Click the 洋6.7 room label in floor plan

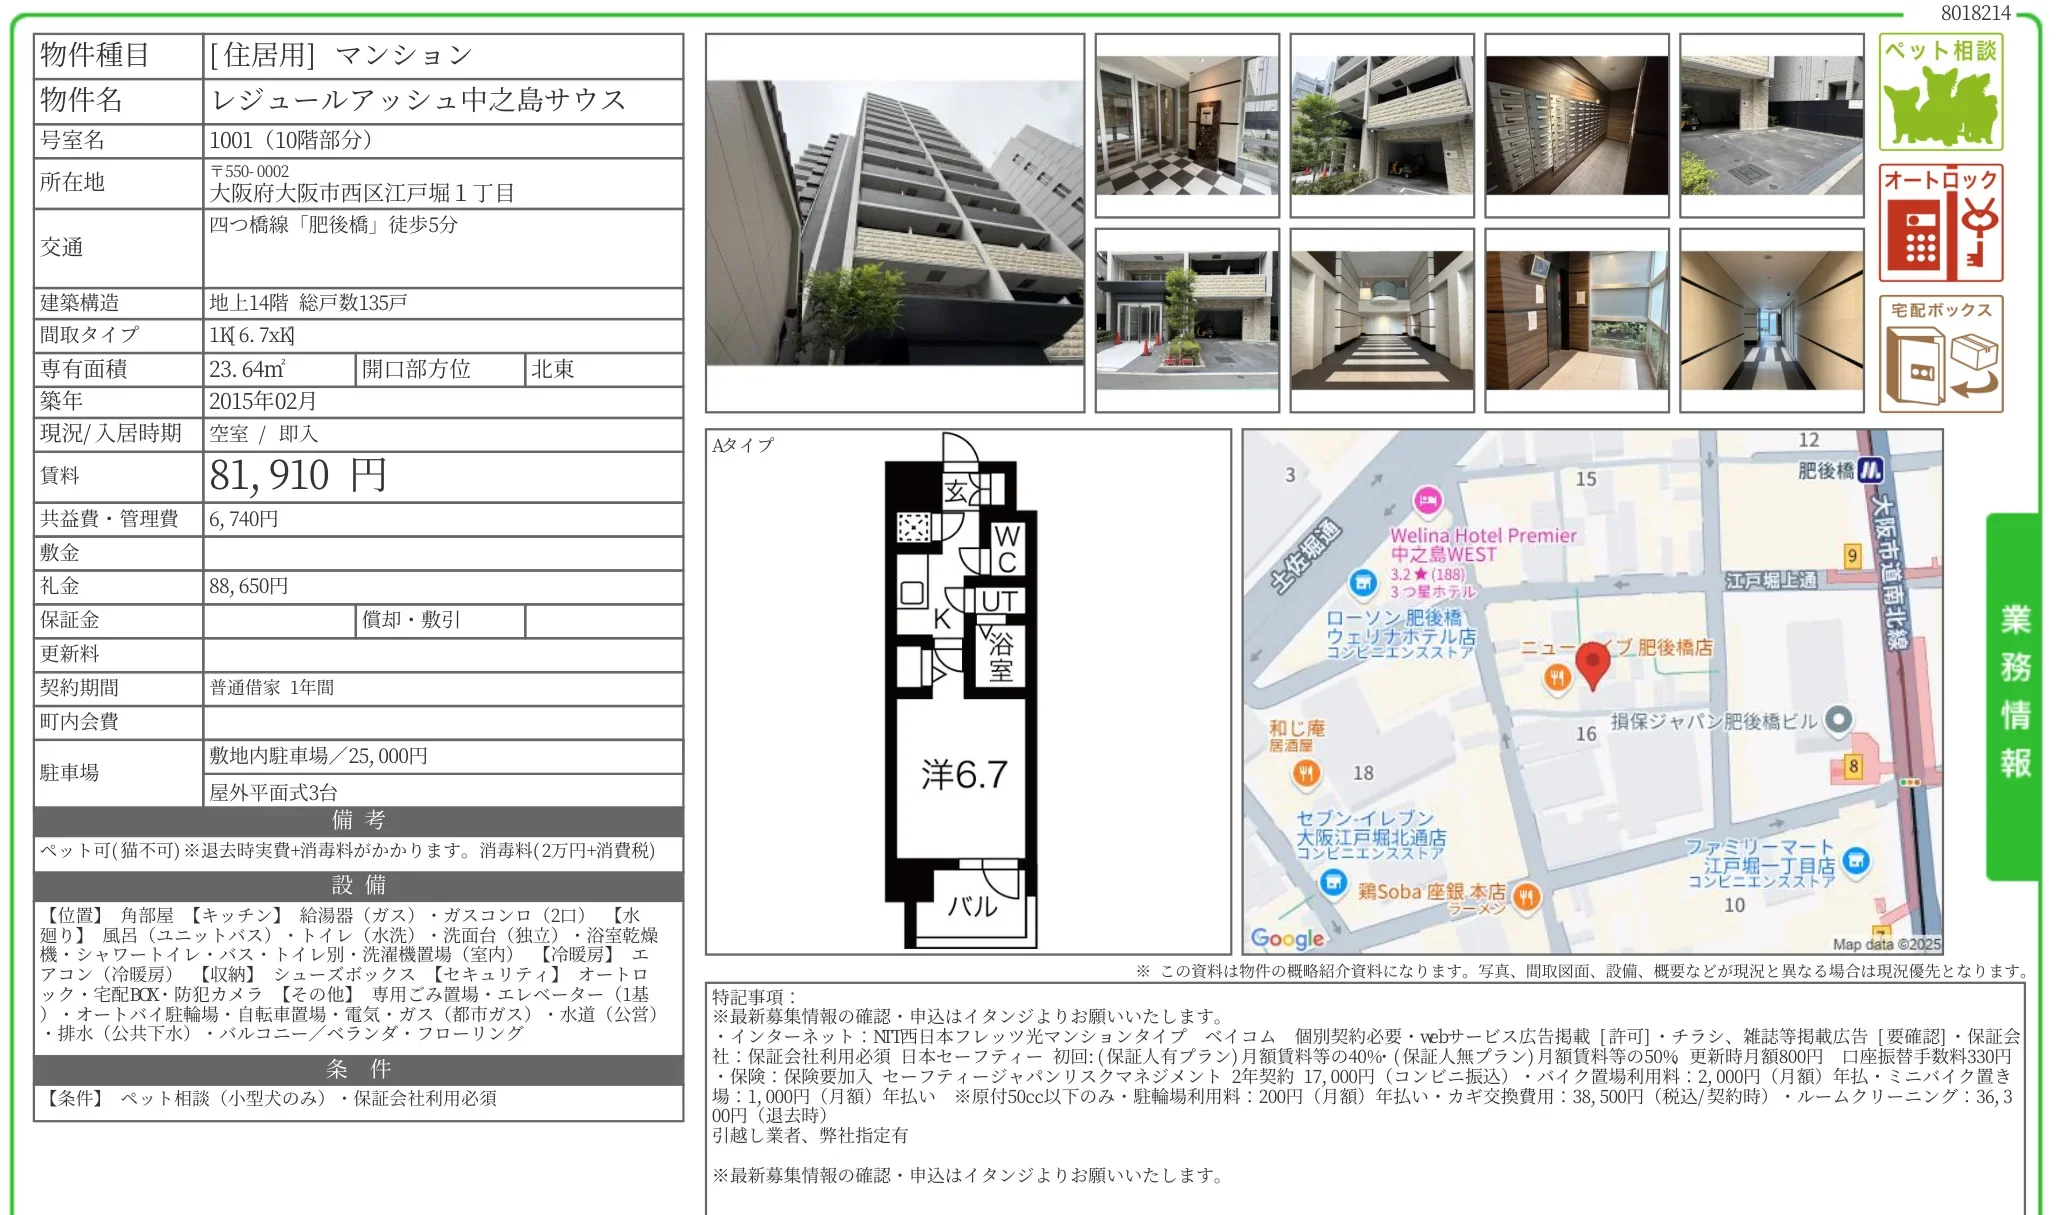[964, 774]
